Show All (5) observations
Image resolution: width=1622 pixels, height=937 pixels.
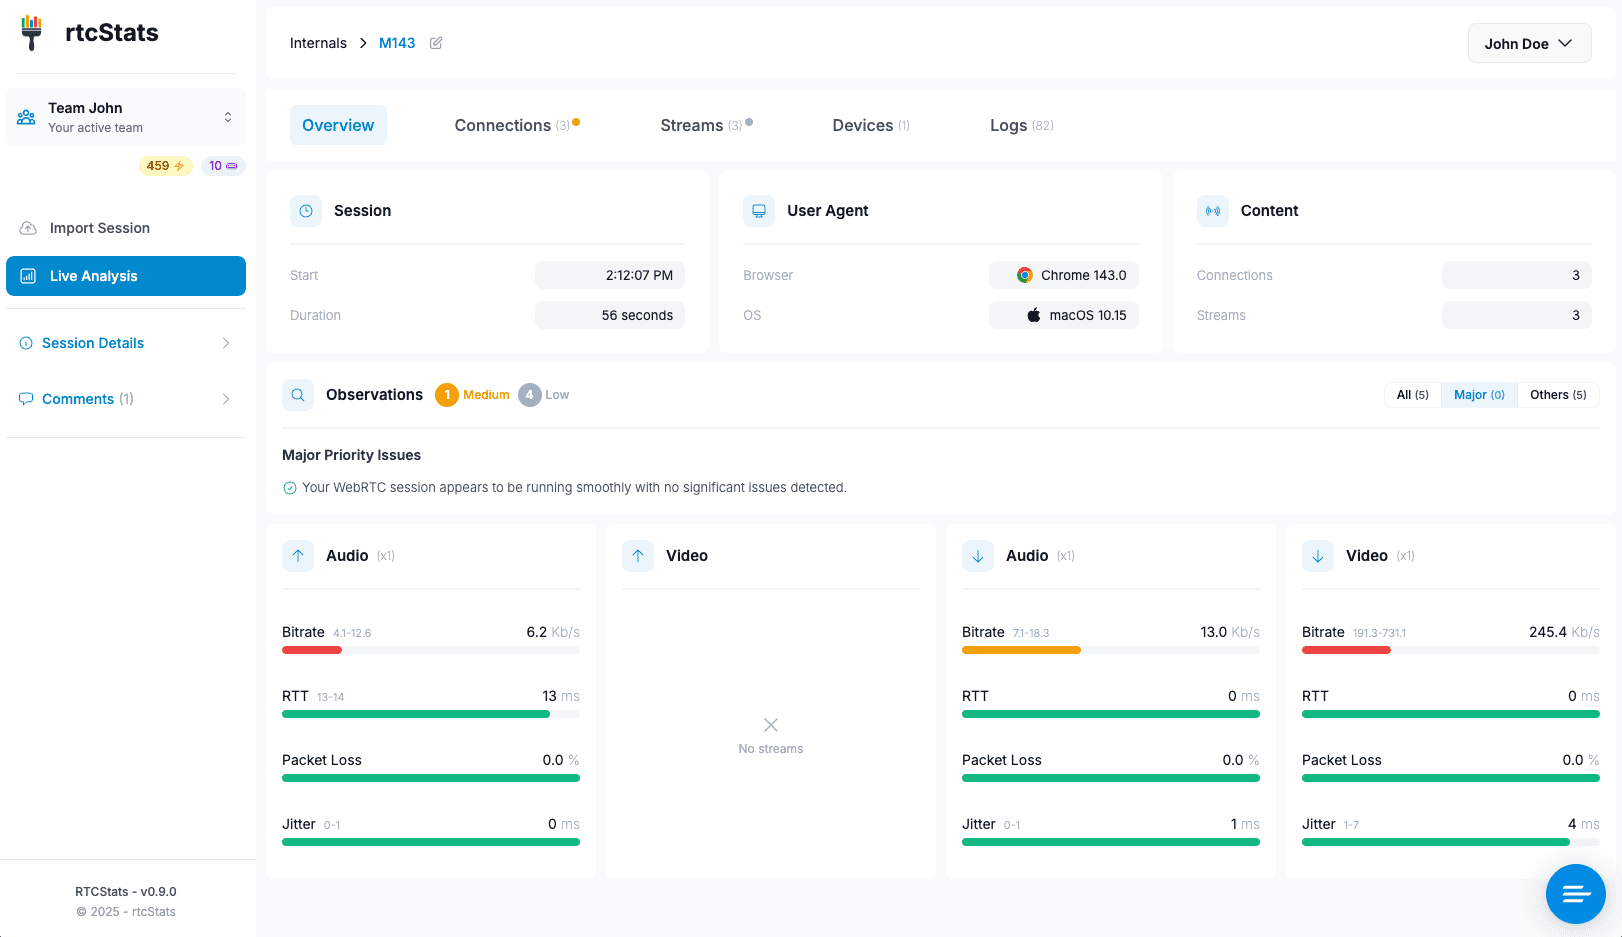[1412, 395]
